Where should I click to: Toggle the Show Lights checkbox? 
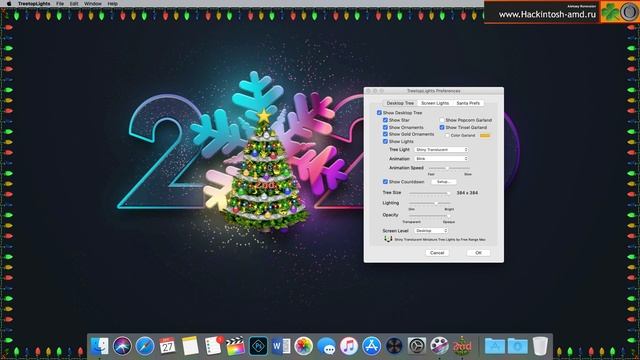tap(385, 141)
